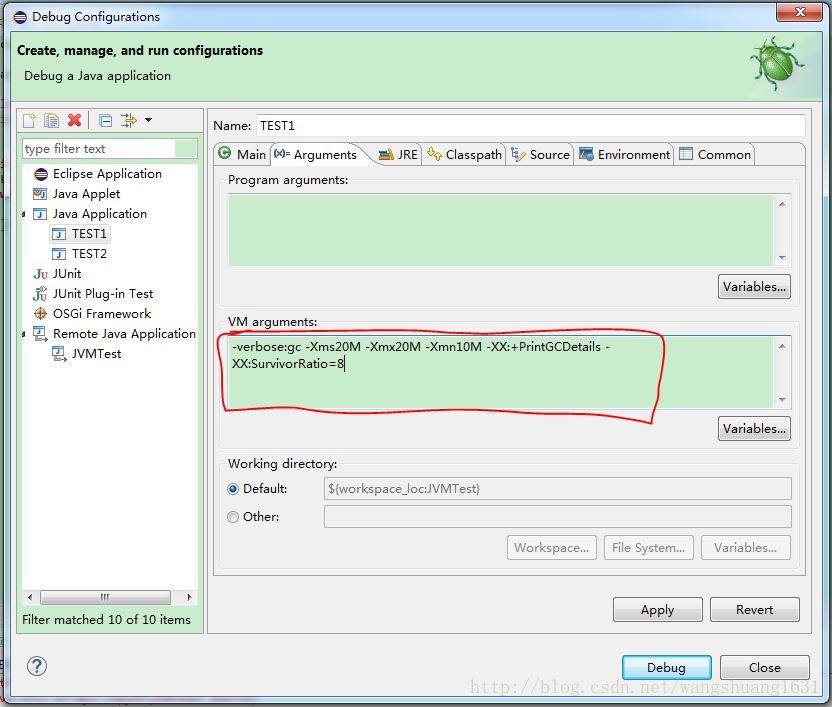
Task: Open help with question mark icon
Action: pos(37,666)
